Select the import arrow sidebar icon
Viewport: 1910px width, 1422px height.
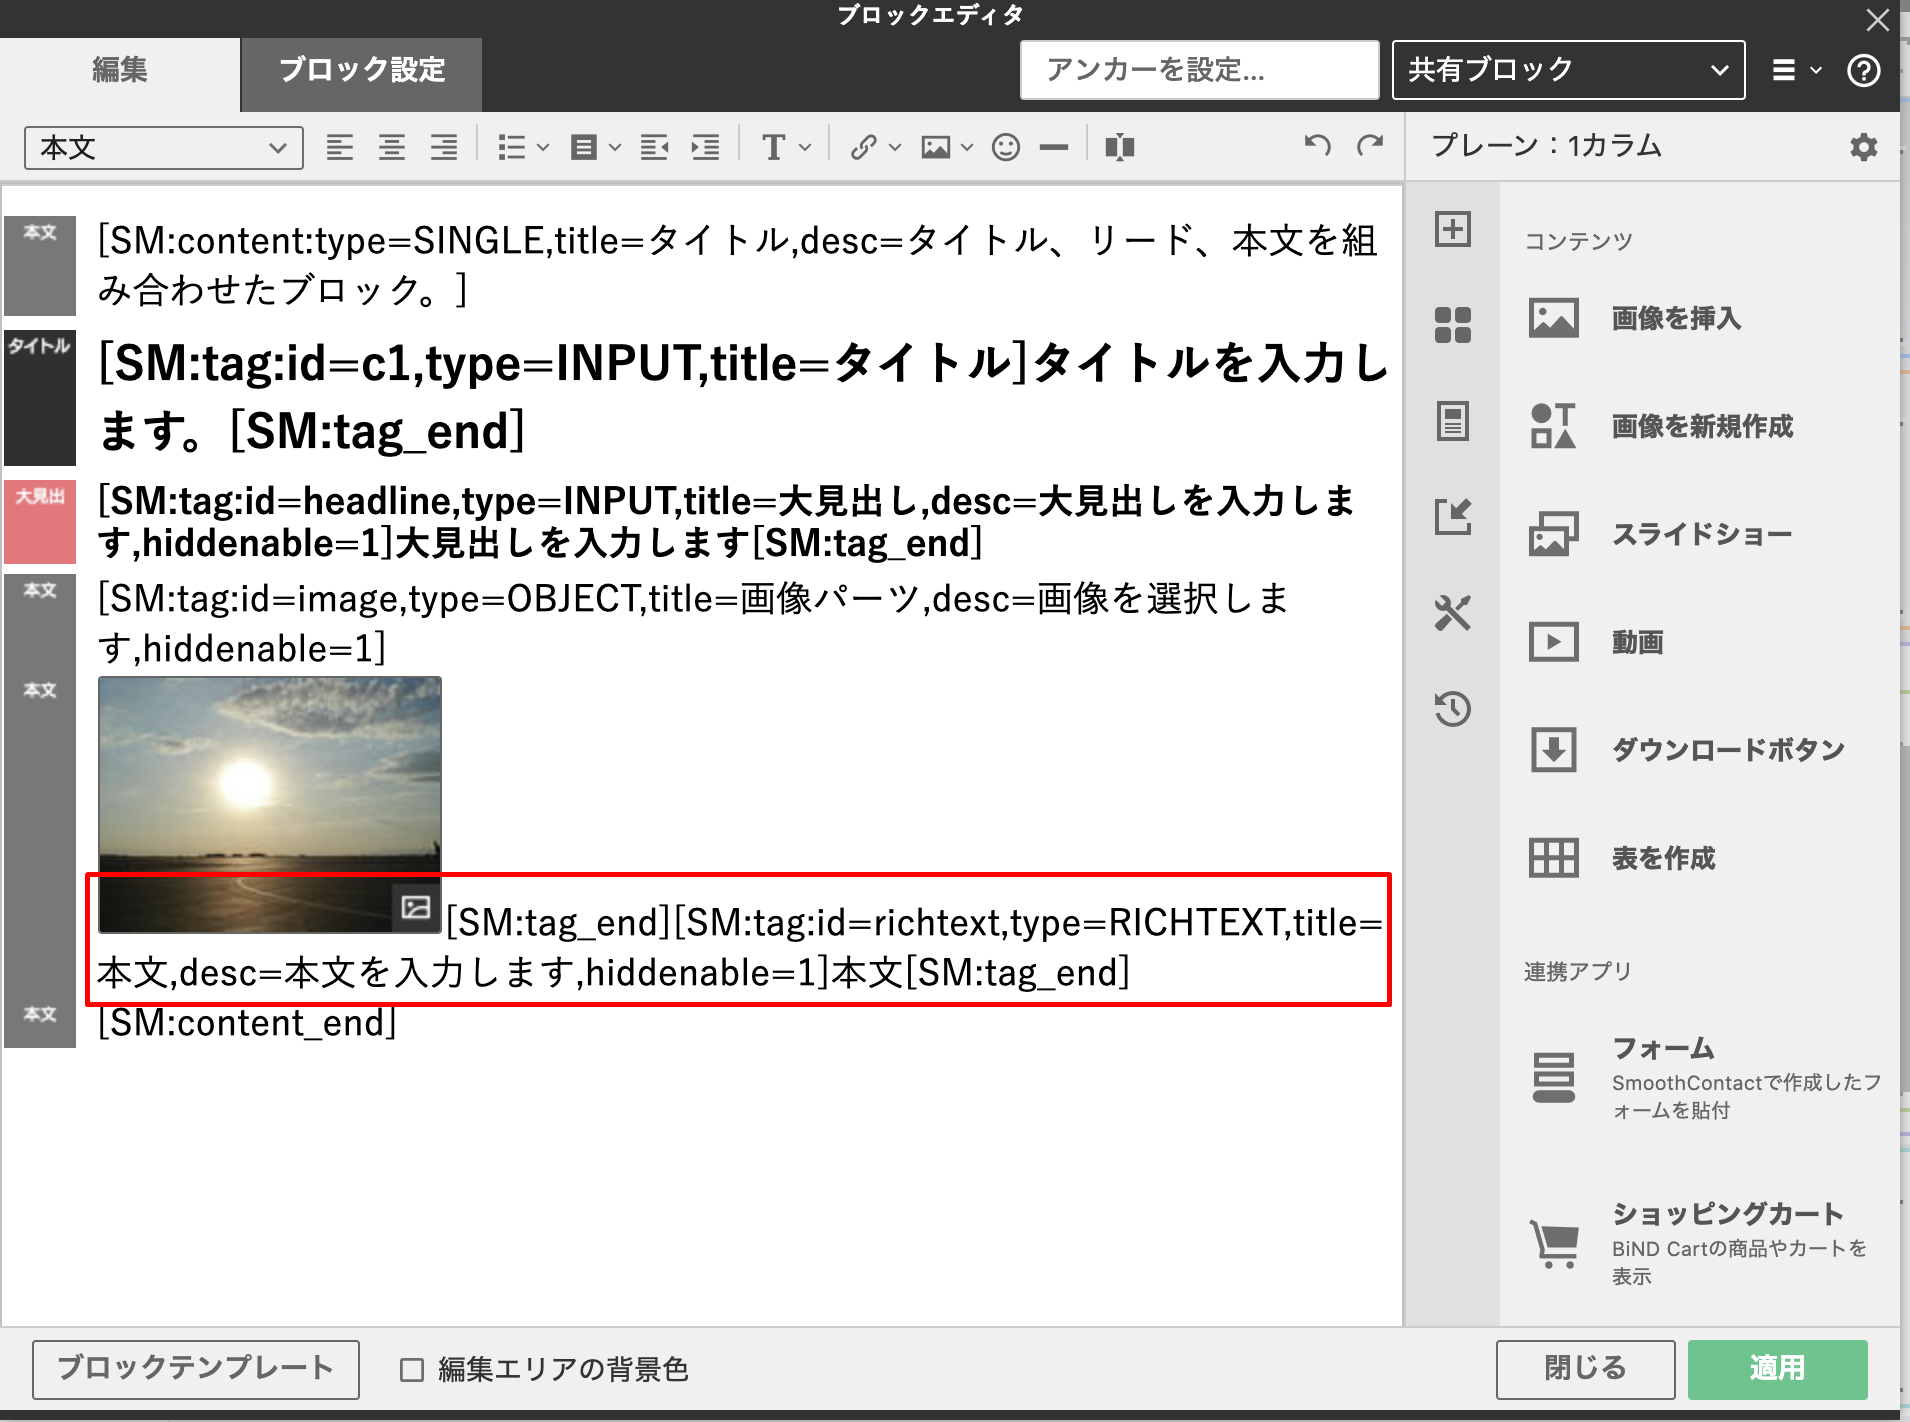[x=1453, y=517]
